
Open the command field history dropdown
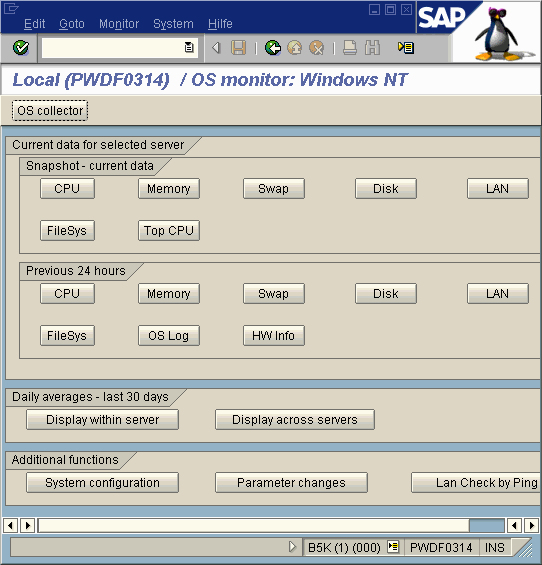pyautogui.click(x=189, y=48)
